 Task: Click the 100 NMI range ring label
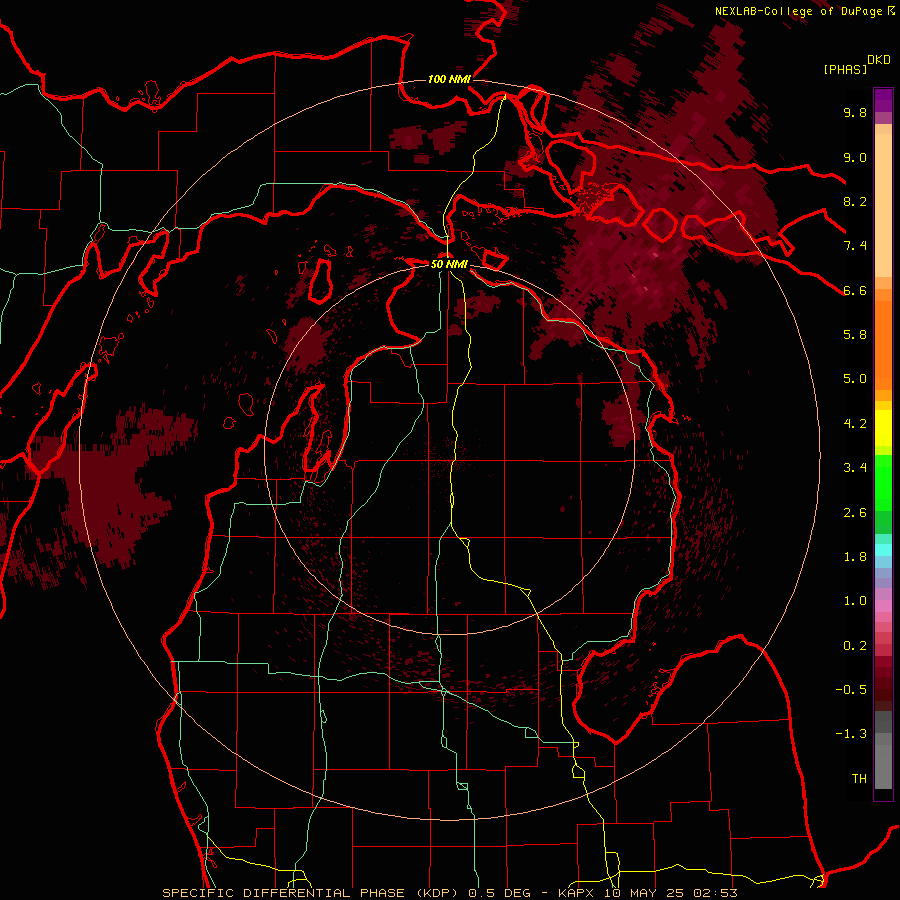point(449,79)
